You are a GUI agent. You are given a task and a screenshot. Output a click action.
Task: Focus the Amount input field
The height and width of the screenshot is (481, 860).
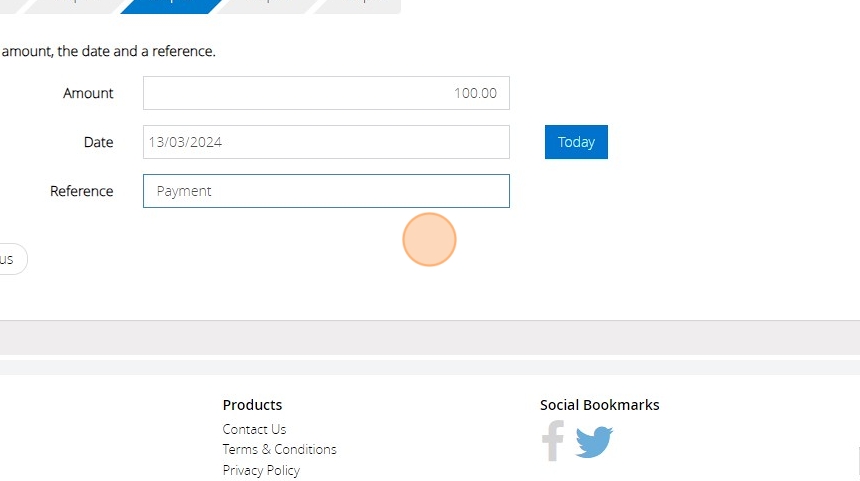tap(326, 93)
